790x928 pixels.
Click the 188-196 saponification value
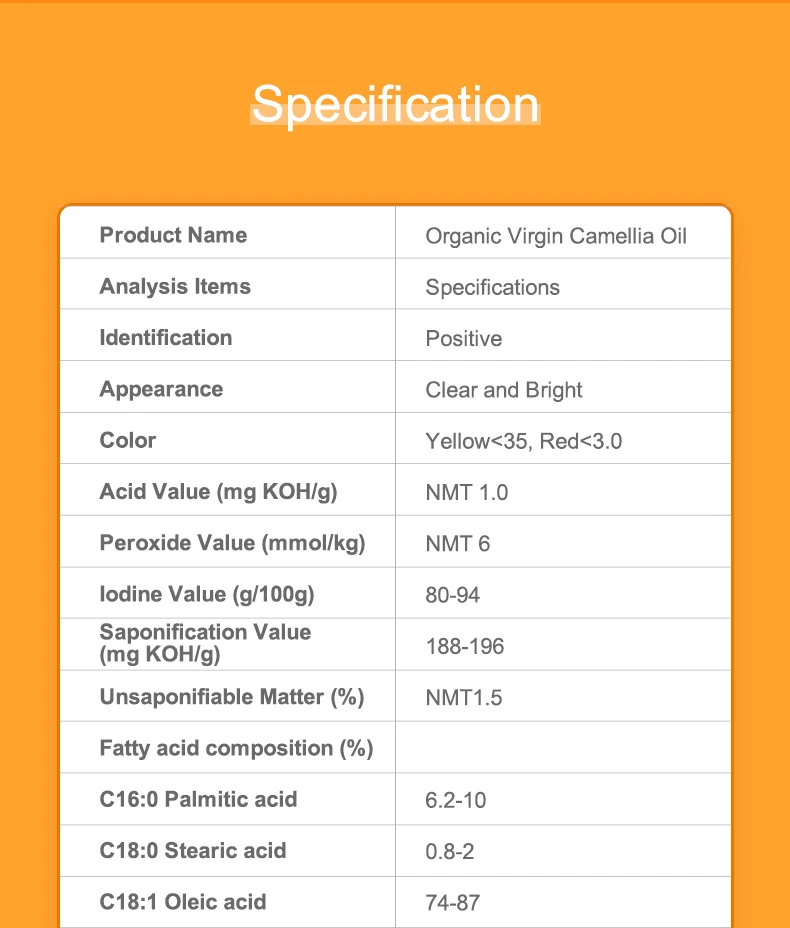[465, 646]
